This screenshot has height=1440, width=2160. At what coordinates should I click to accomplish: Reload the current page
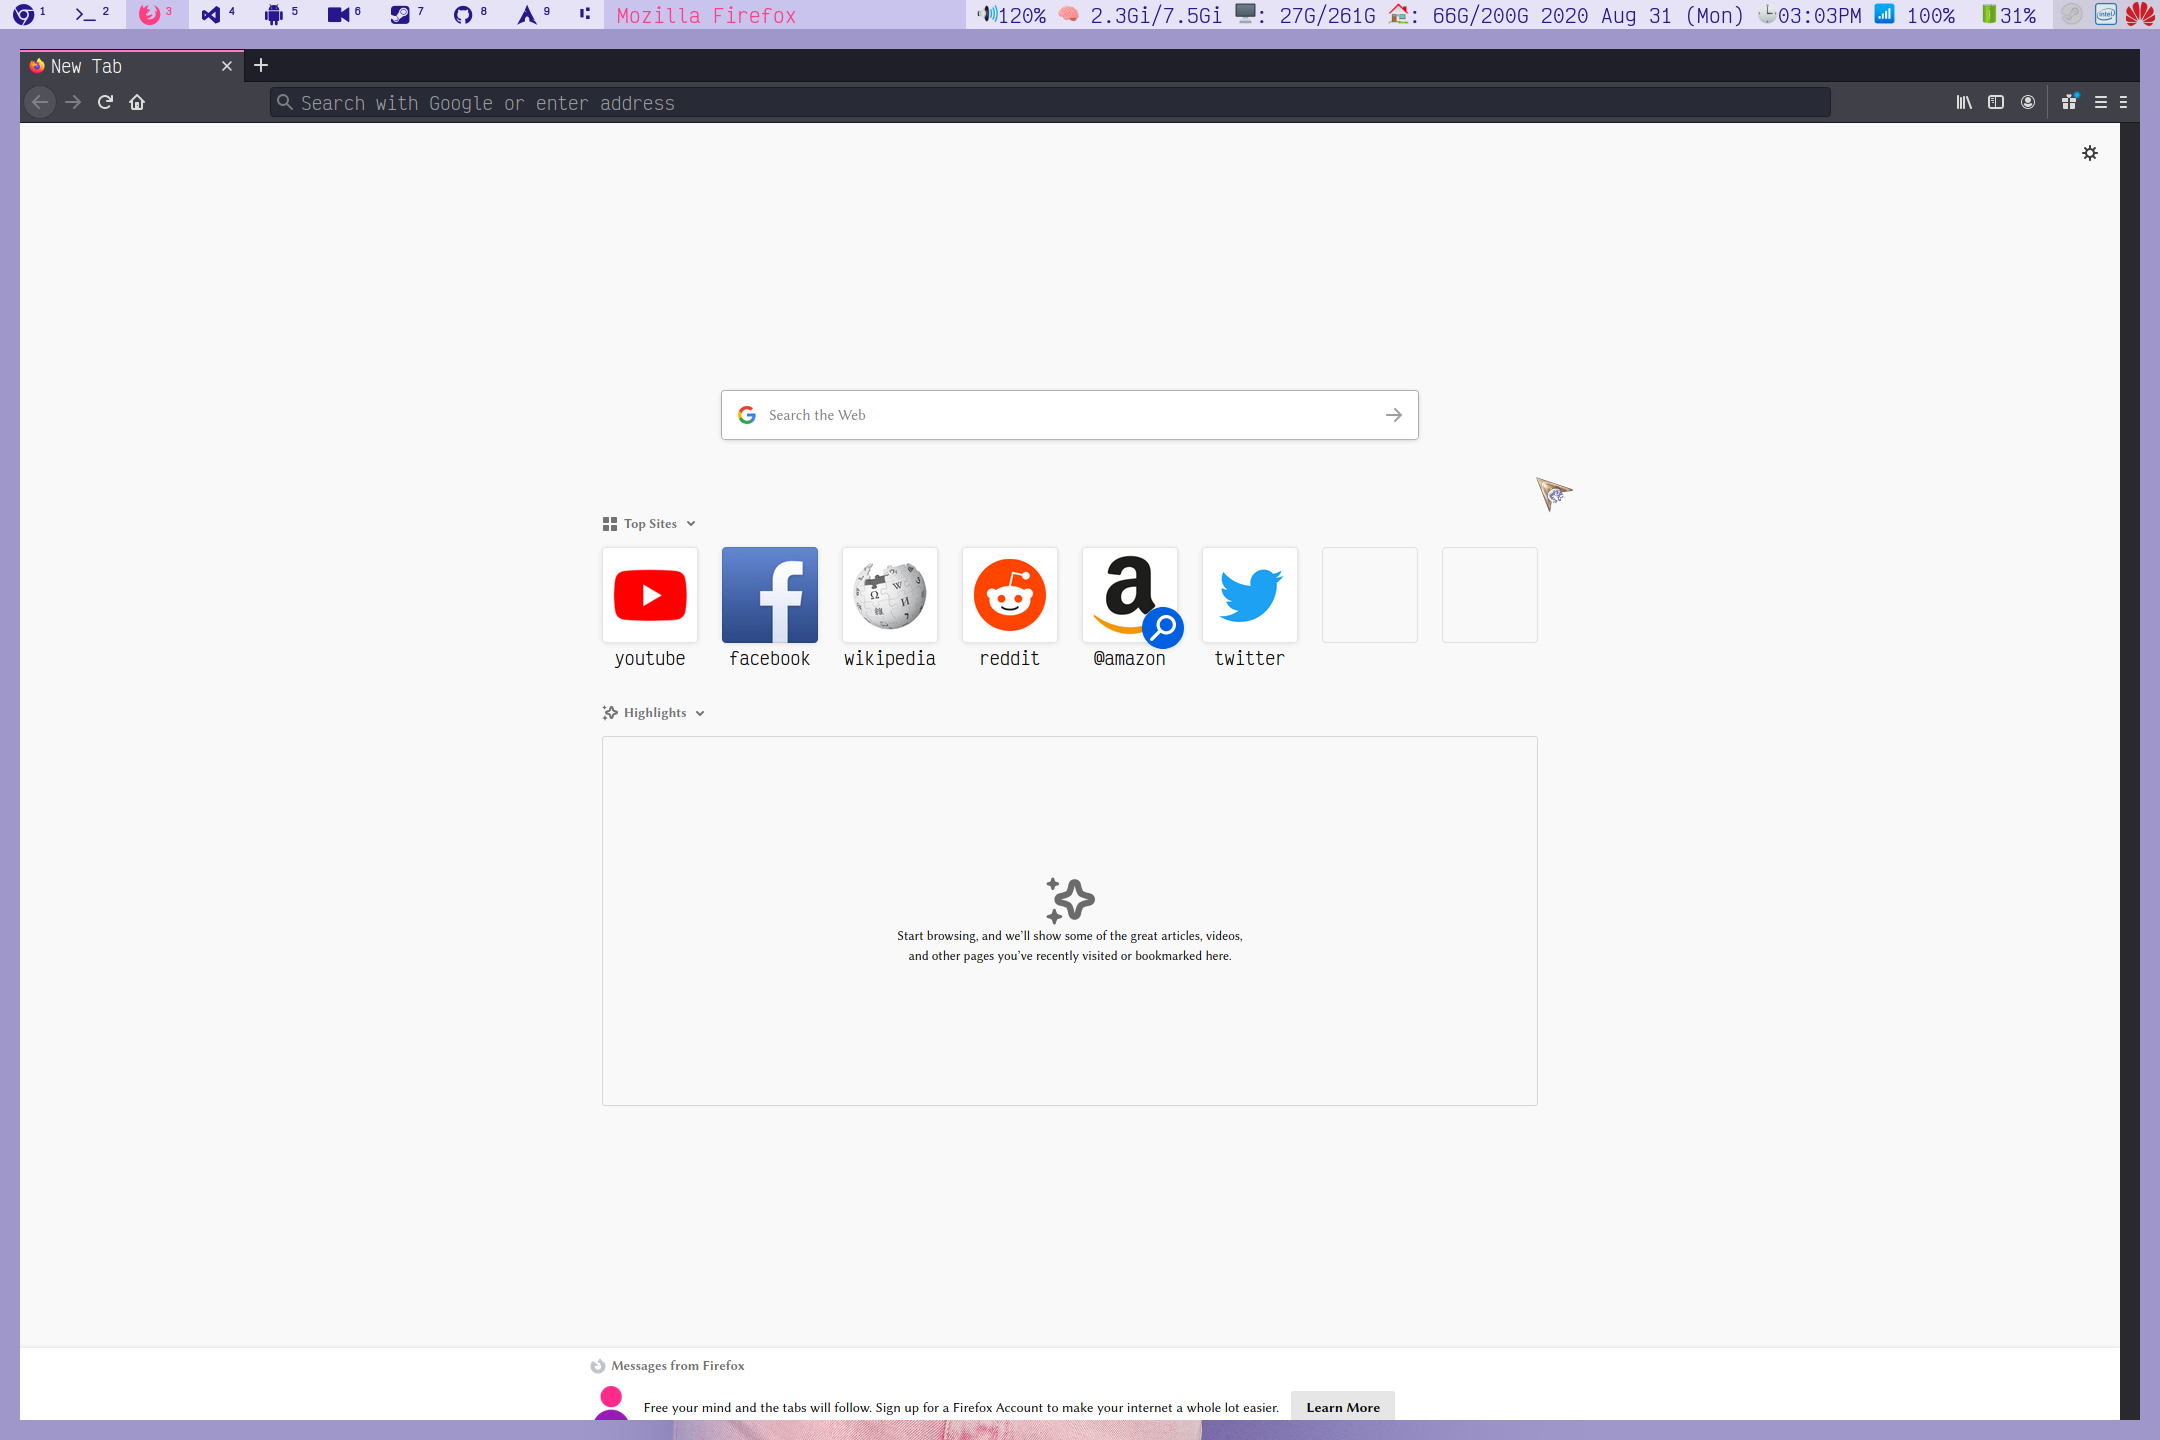[105, 102]
